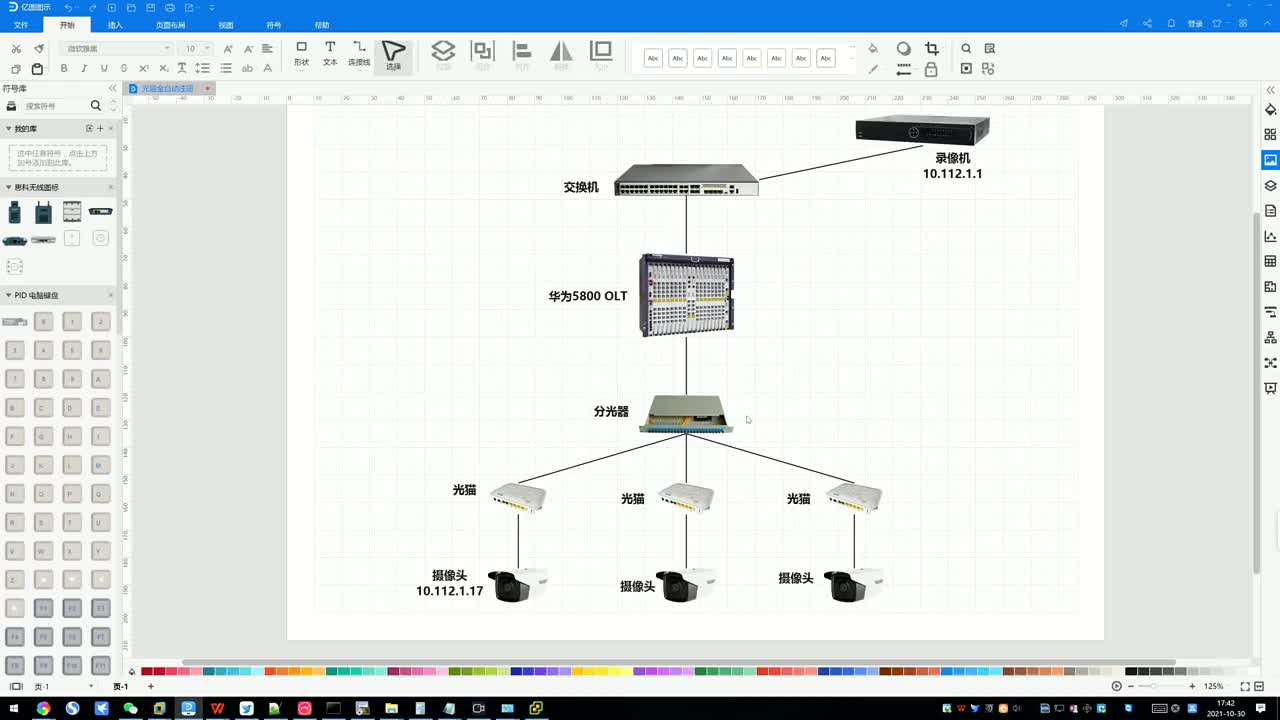Click the Print icon in title bar

[170, 7]
